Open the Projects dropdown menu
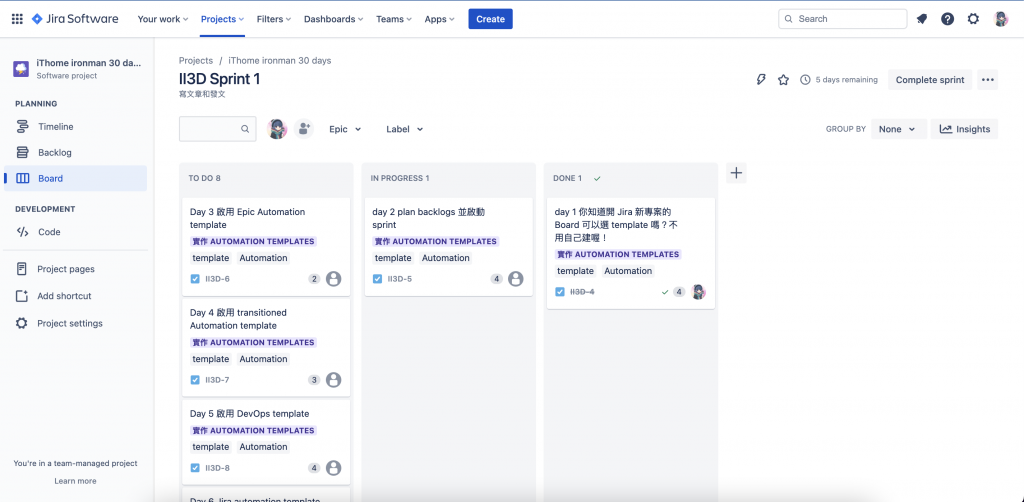This screenshot has width=1024, height=502. click(223, 19)
